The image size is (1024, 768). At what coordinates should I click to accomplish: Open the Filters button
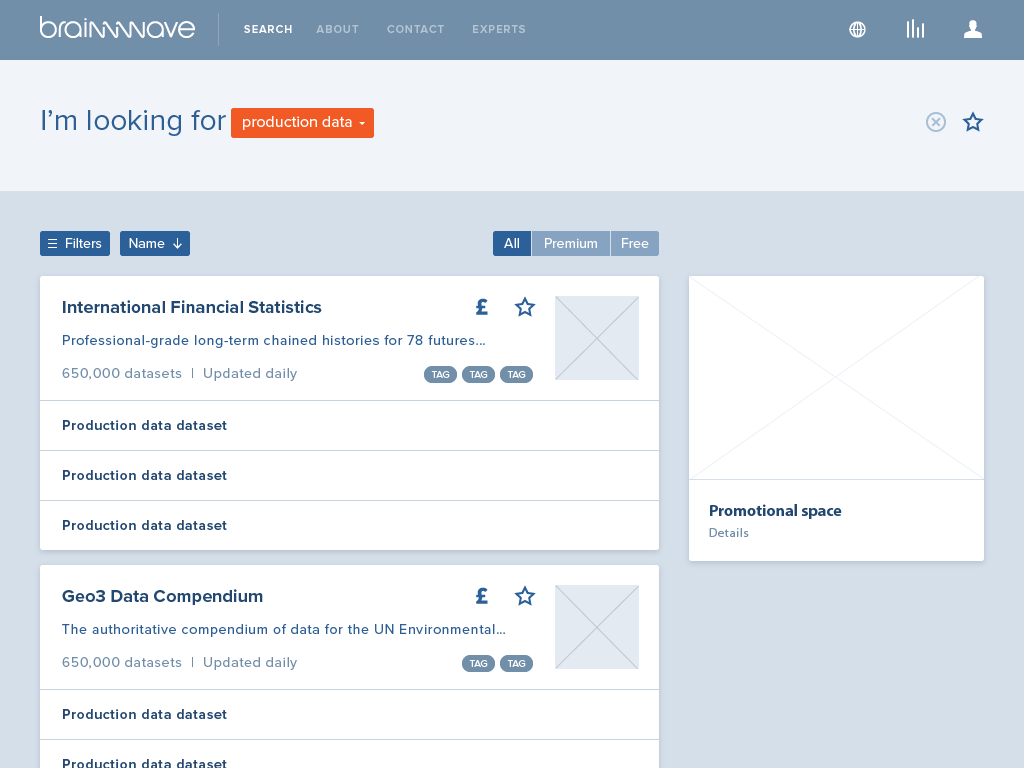(75, 244)
